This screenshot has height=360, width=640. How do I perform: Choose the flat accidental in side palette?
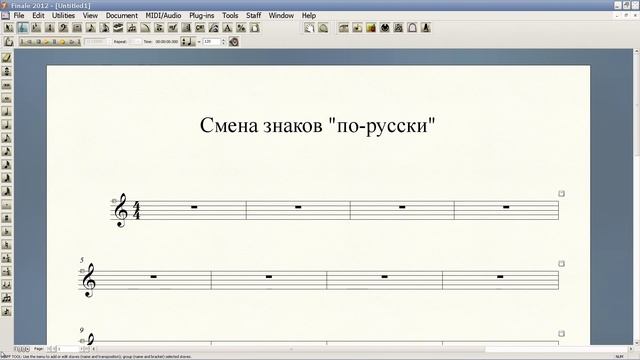(7, 231)
